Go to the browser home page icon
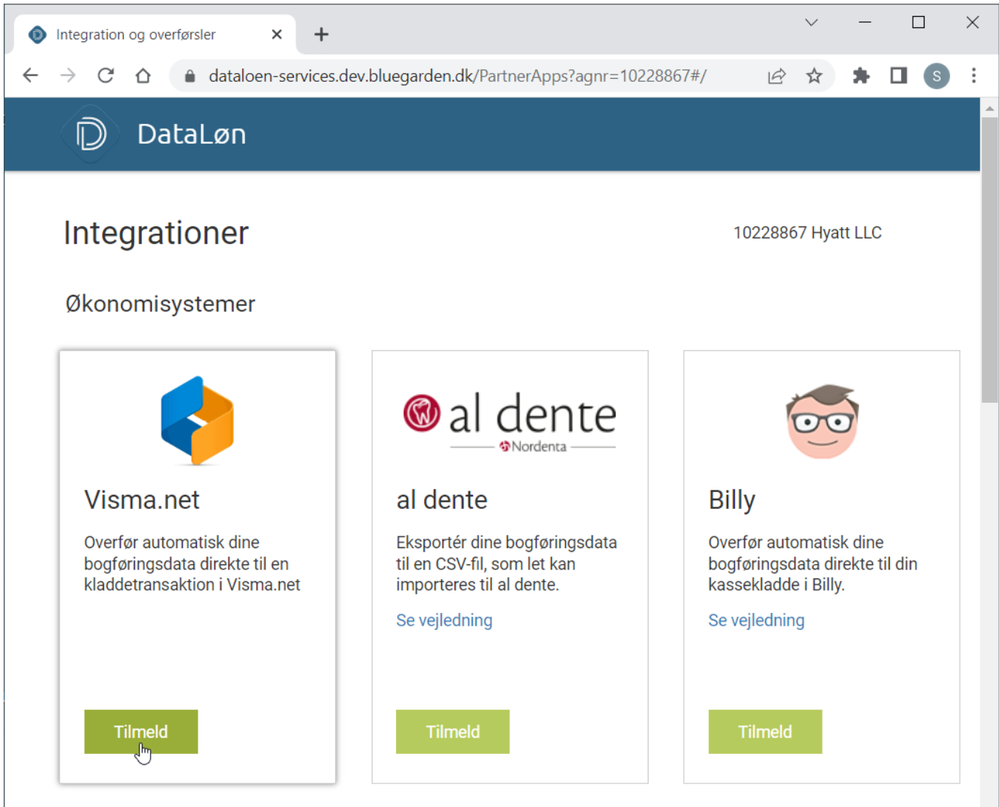999x807 pixels. click(x=143, y=76)
